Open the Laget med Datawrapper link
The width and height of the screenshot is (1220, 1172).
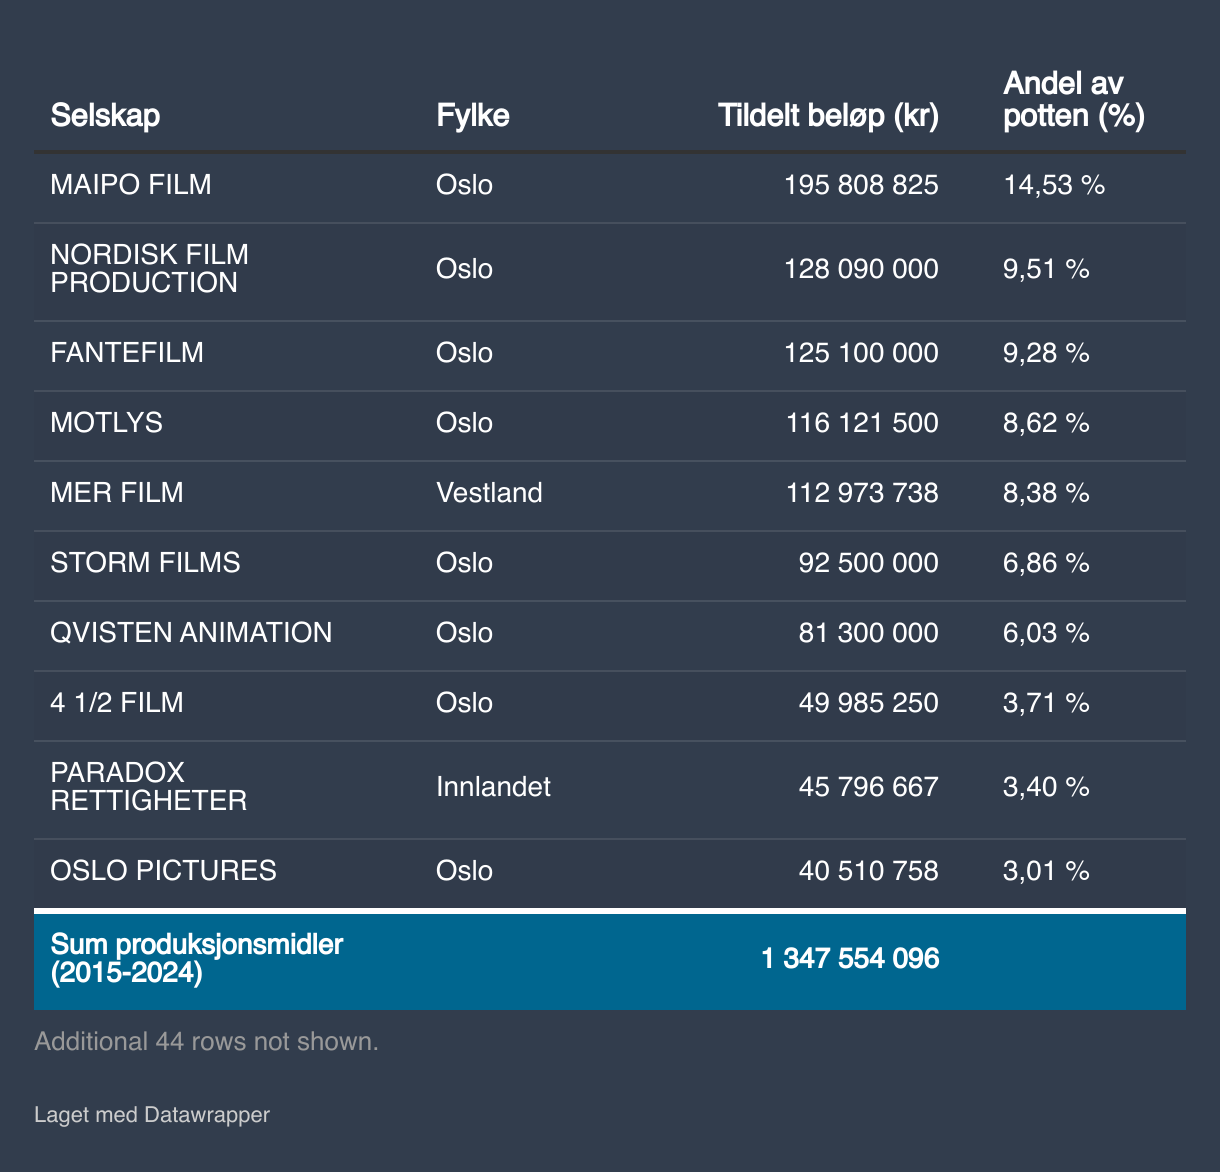pyautogui.click(x=152, y=1114)
